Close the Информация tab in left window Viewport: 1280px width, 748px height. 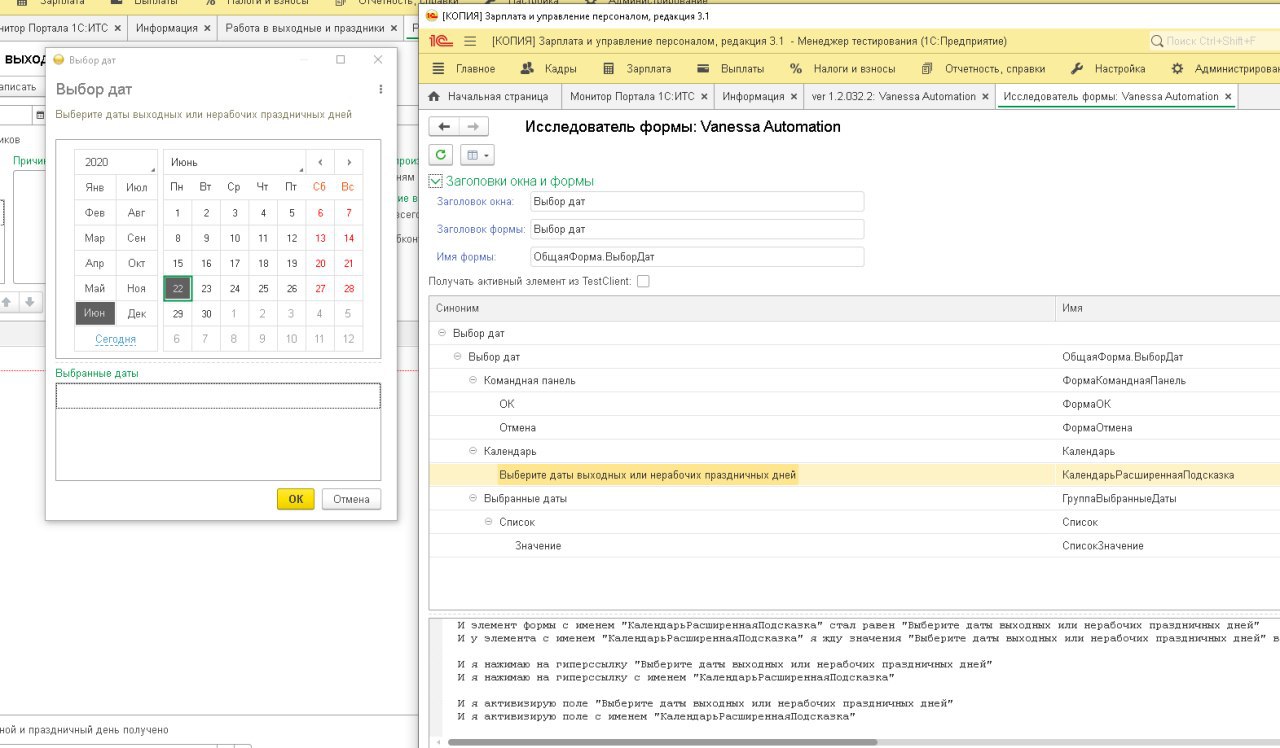207,28
